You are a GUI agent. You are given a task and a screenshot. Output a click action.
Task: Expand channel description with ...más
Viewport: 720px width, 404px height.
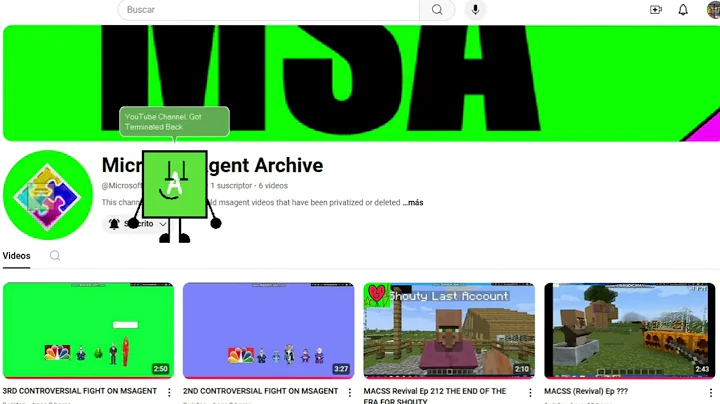[x=413, y=202]
